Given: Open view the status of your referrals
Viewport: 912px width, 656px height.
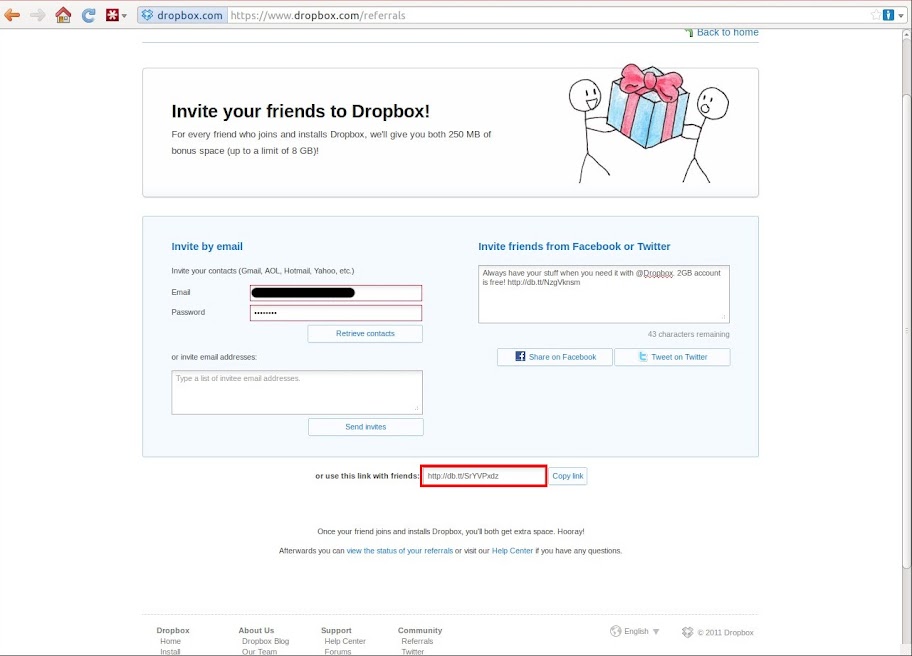Looking at the screenshot, I should 400,551.
